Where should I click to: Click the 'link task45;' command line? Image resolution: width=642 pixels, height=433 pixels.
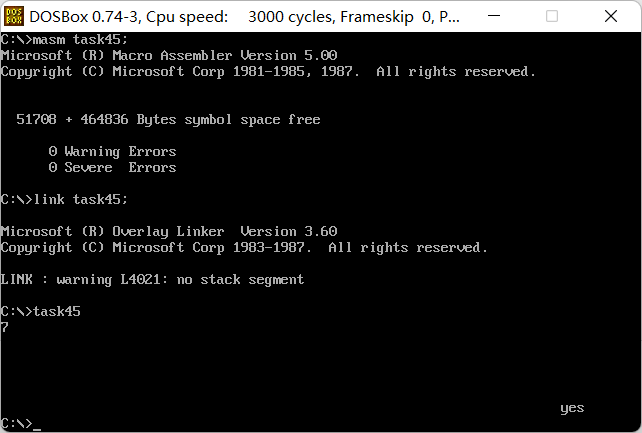[64, 199]
